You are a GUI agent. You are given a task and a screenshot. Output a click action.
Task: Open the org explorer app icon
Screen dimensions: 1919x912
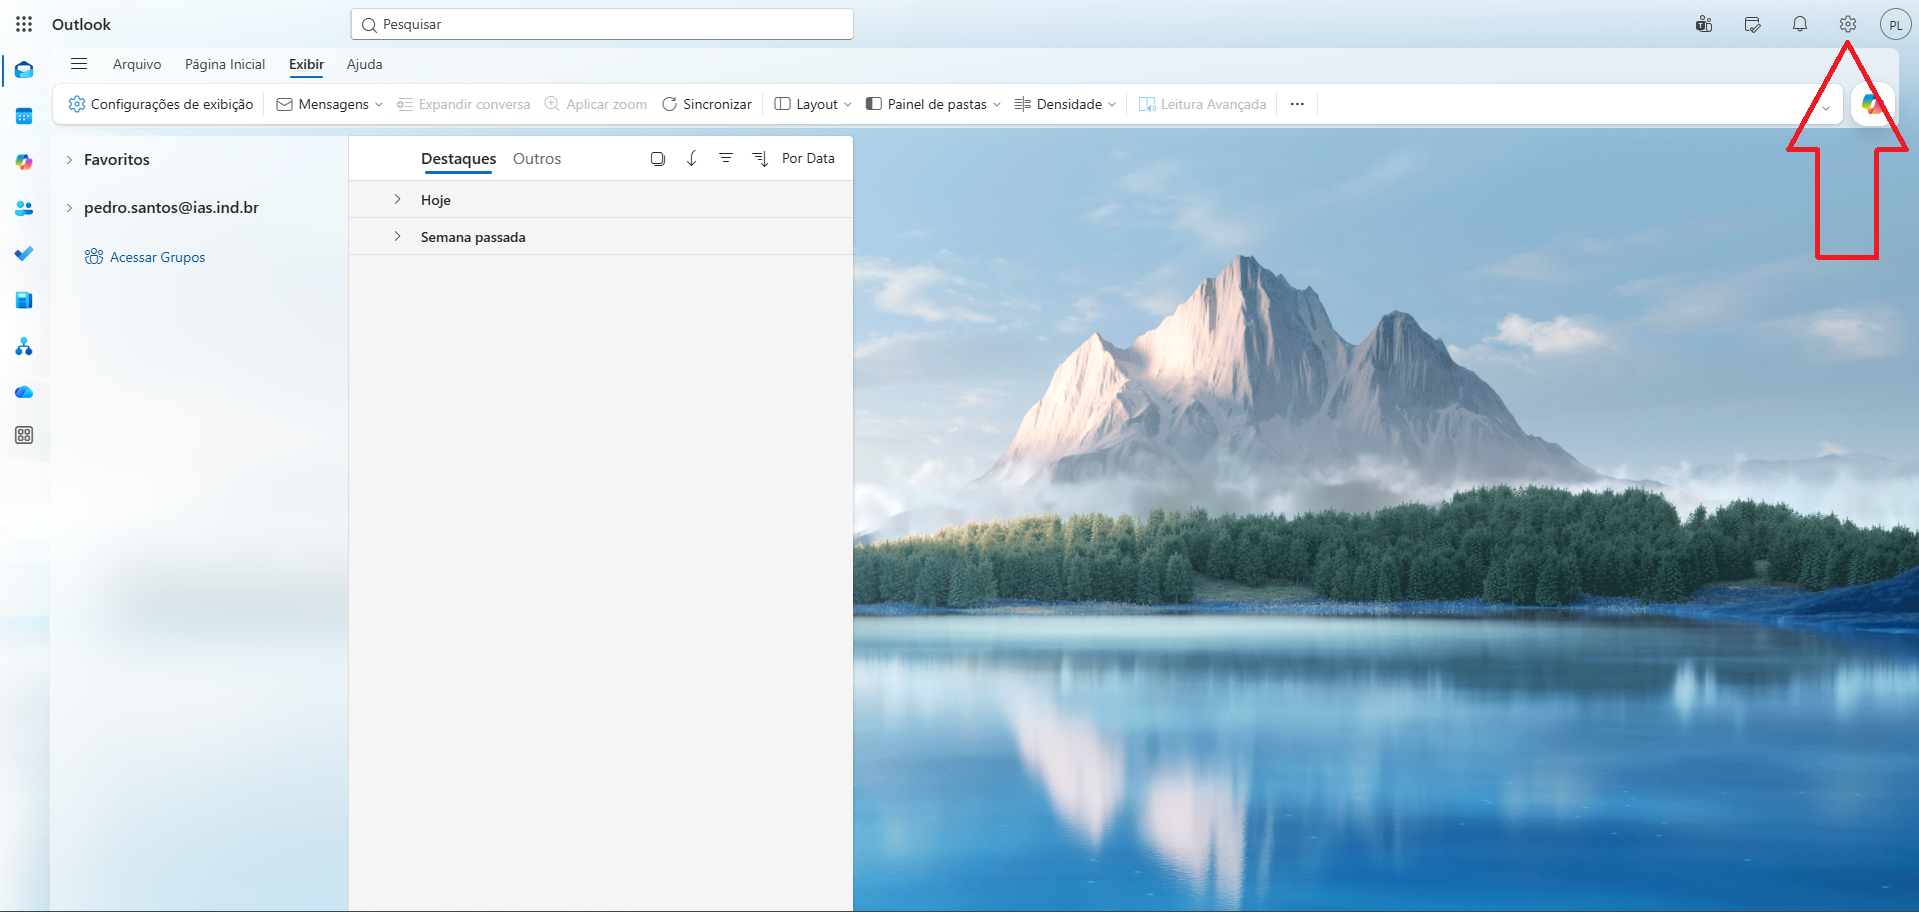point(24,347)
